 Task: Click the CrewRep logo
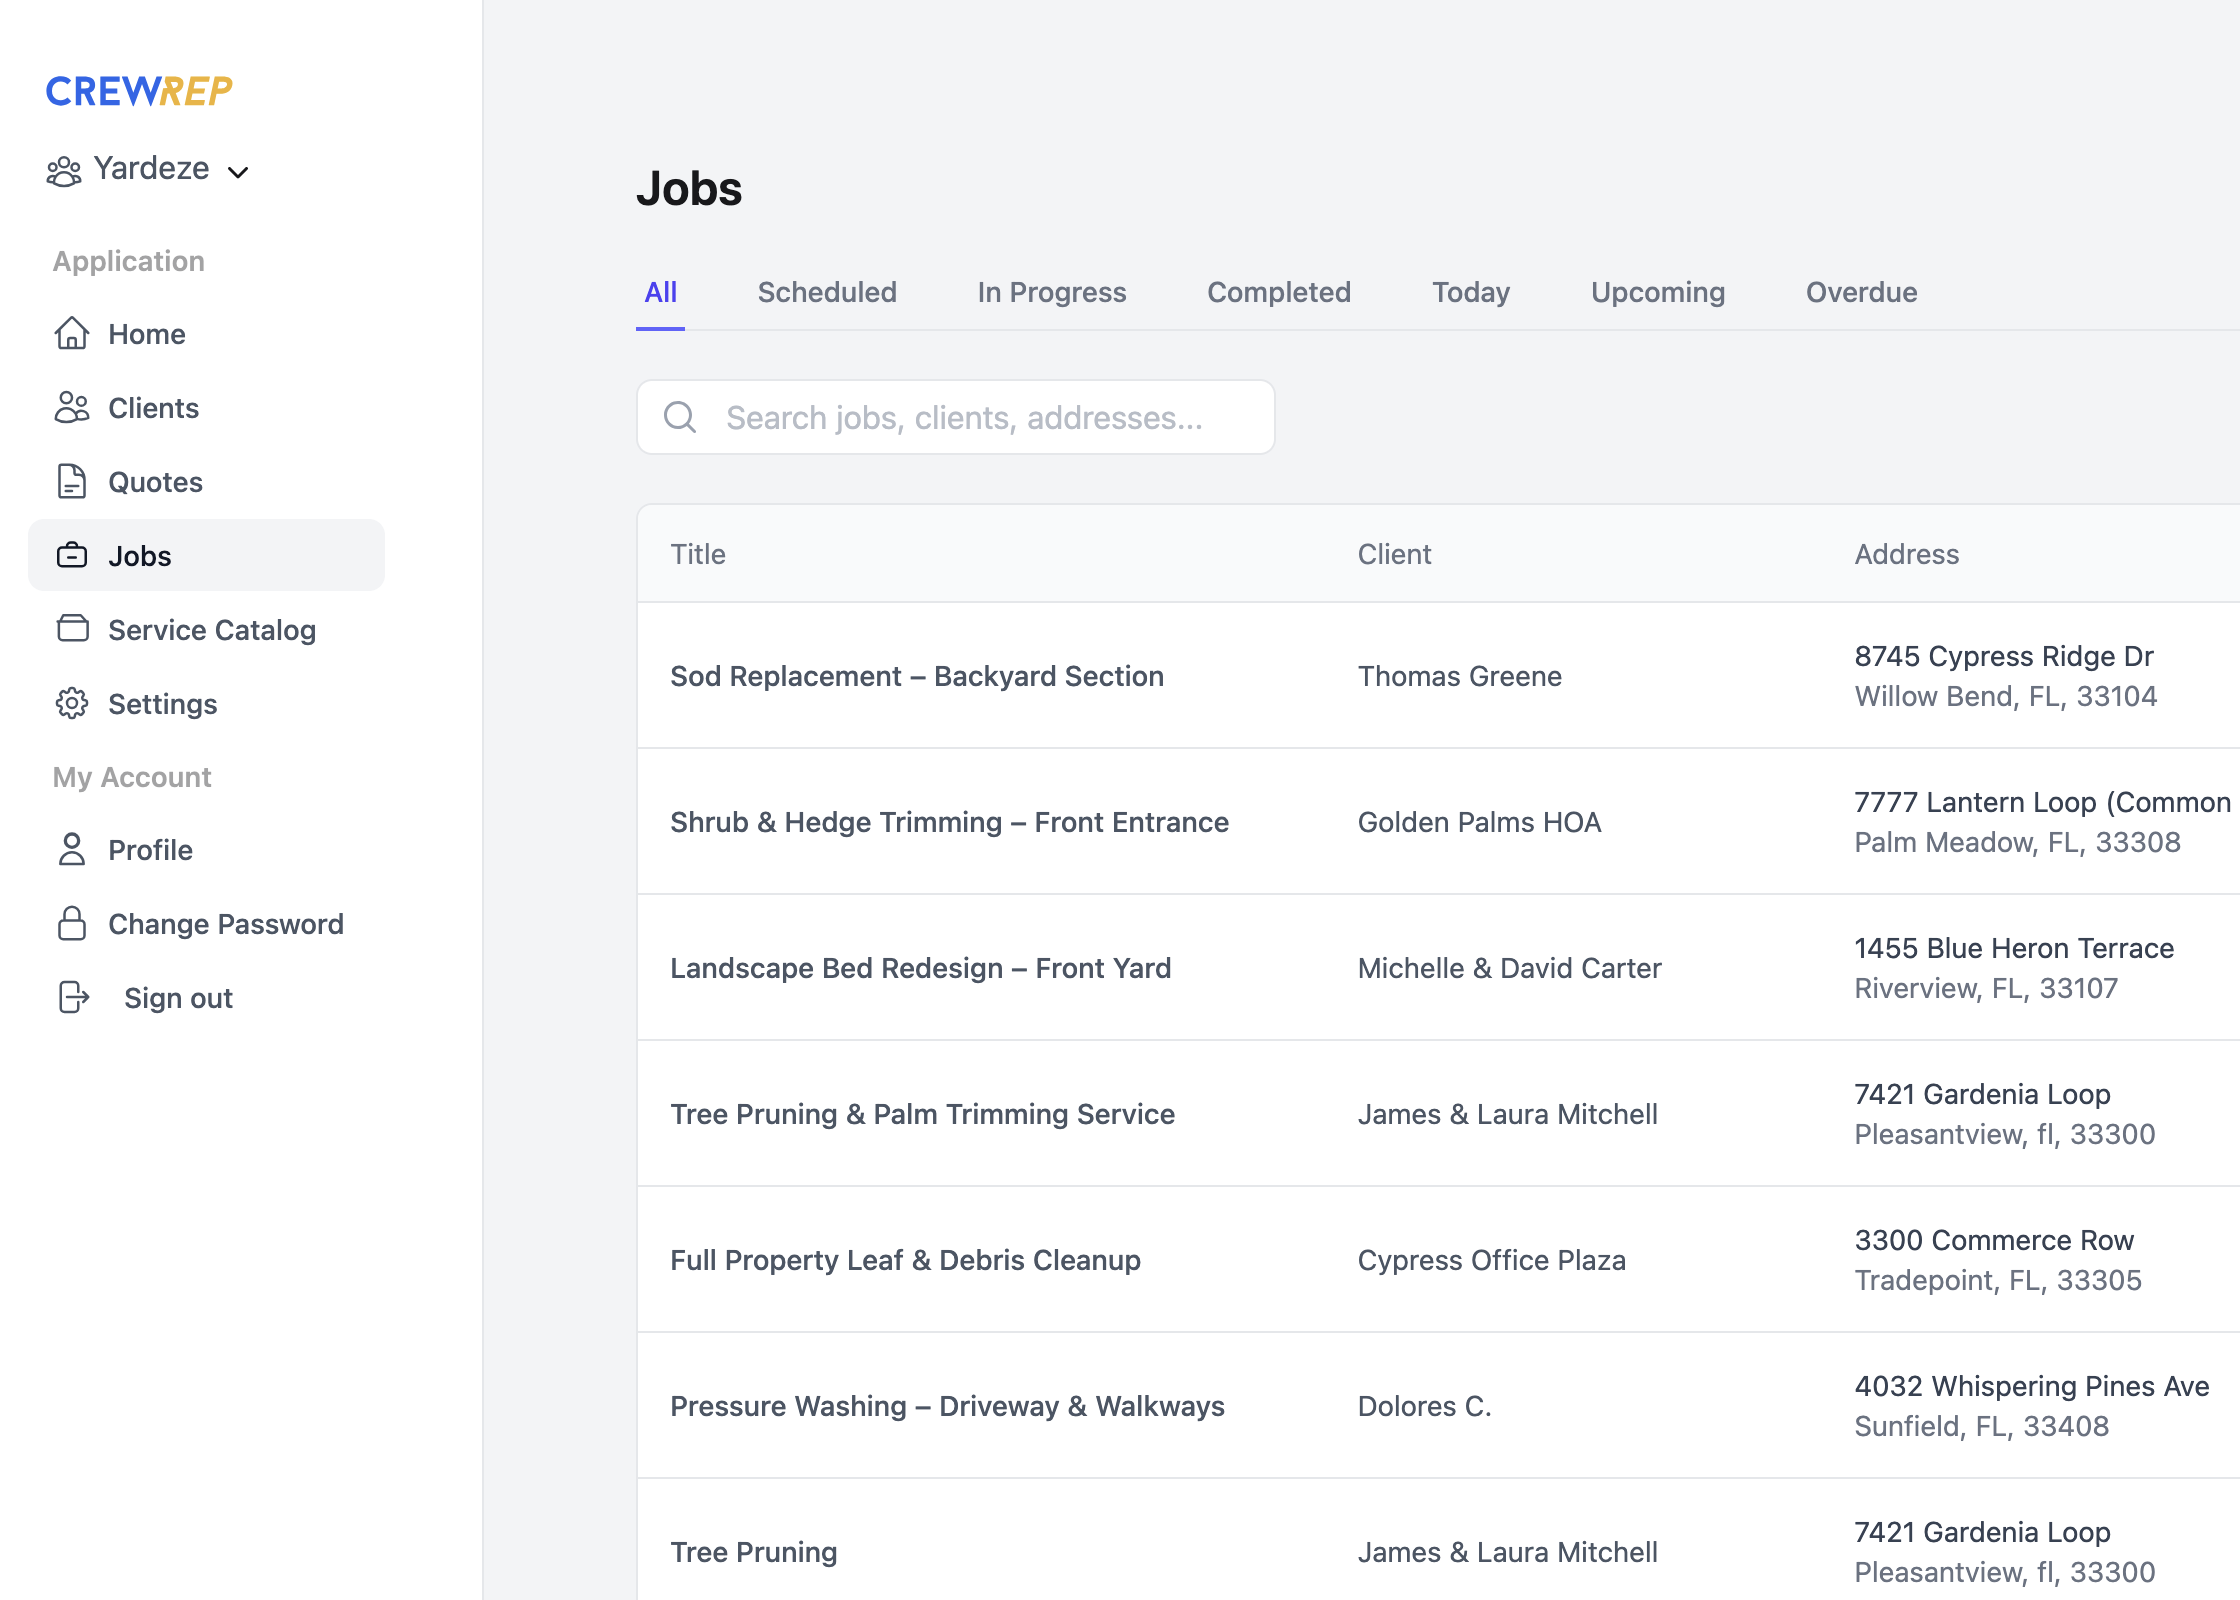pyautogui.click(x=139, y=91)
